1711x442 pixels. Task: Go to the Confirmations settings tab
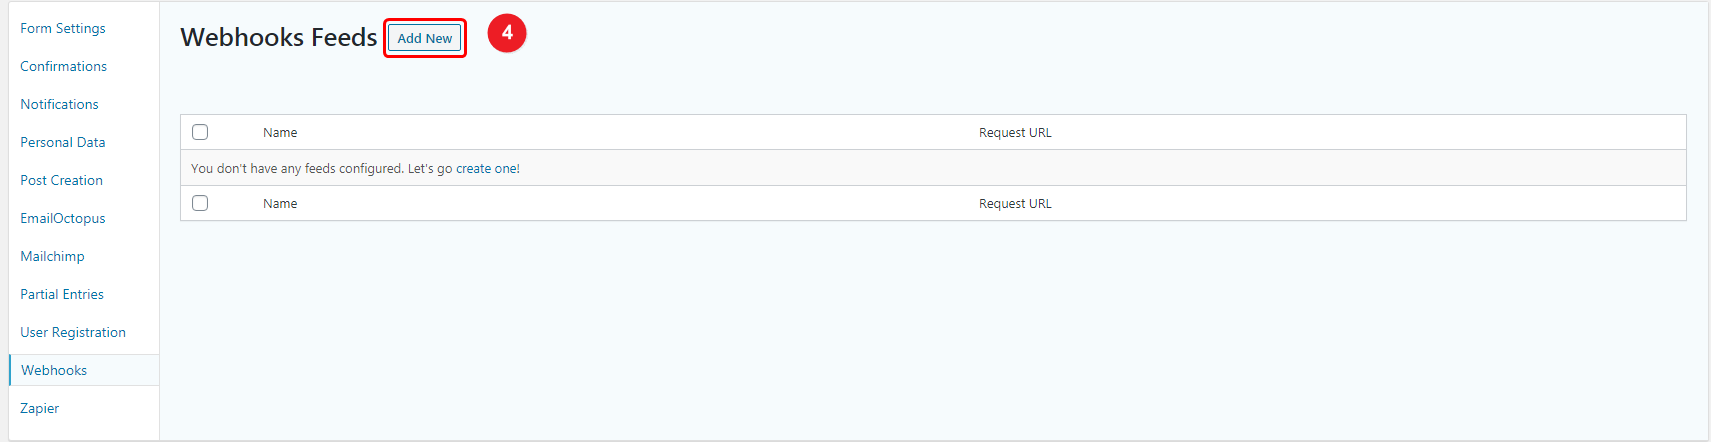(x=64, y=66)
